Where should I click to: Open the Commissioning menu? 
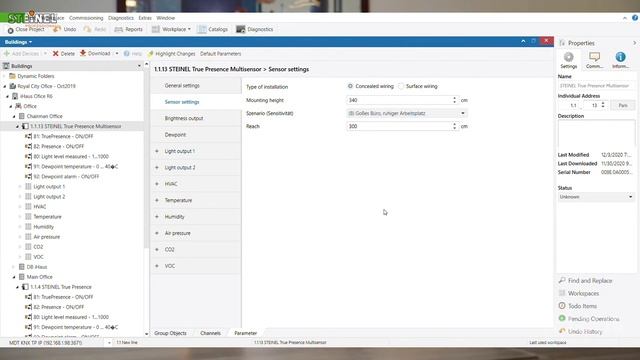tap(86, 18)
